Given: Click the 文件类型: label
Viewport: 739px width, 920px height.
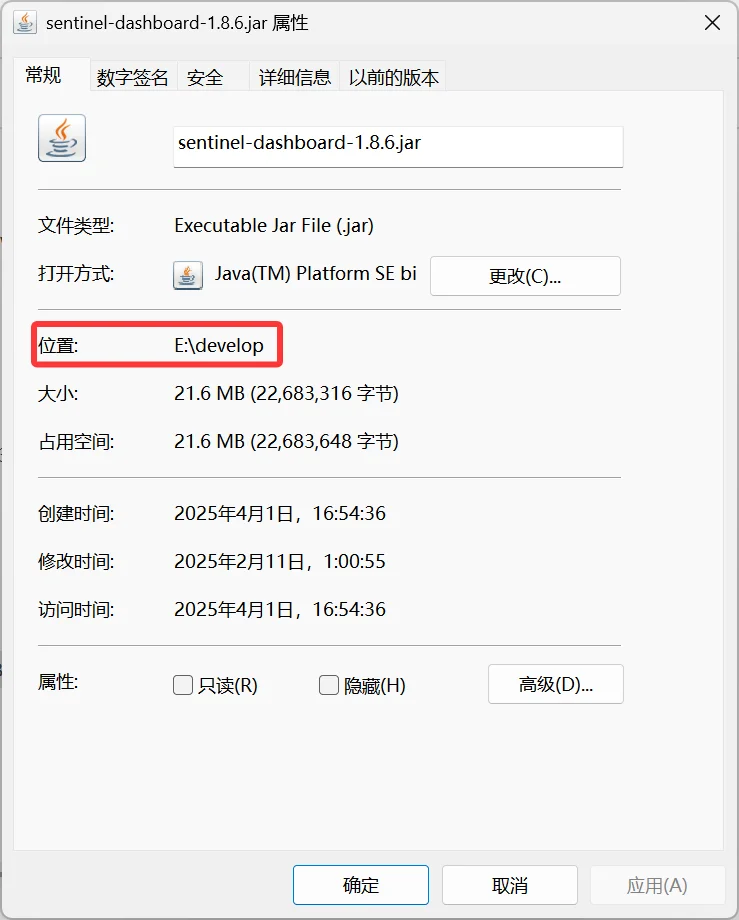Looking at the screenshot, I should pos(76,225).
